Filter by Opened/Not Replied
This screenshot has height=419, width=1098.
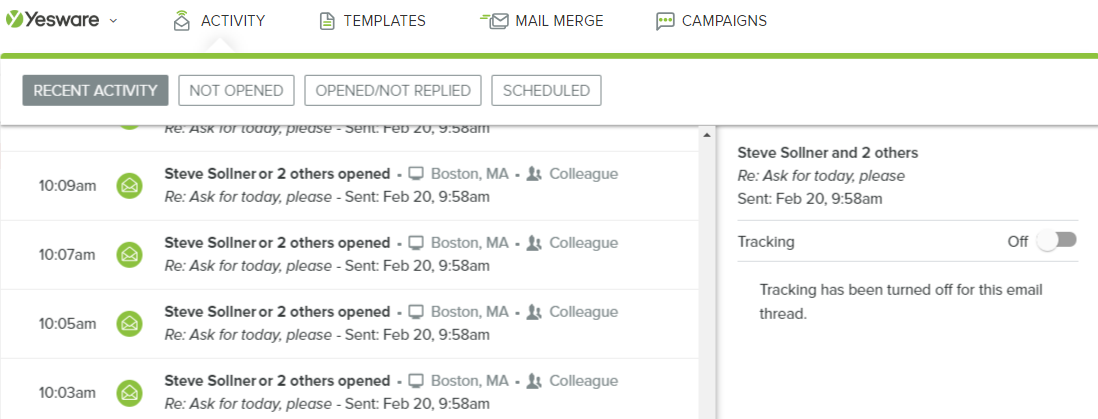pos(393,90)
